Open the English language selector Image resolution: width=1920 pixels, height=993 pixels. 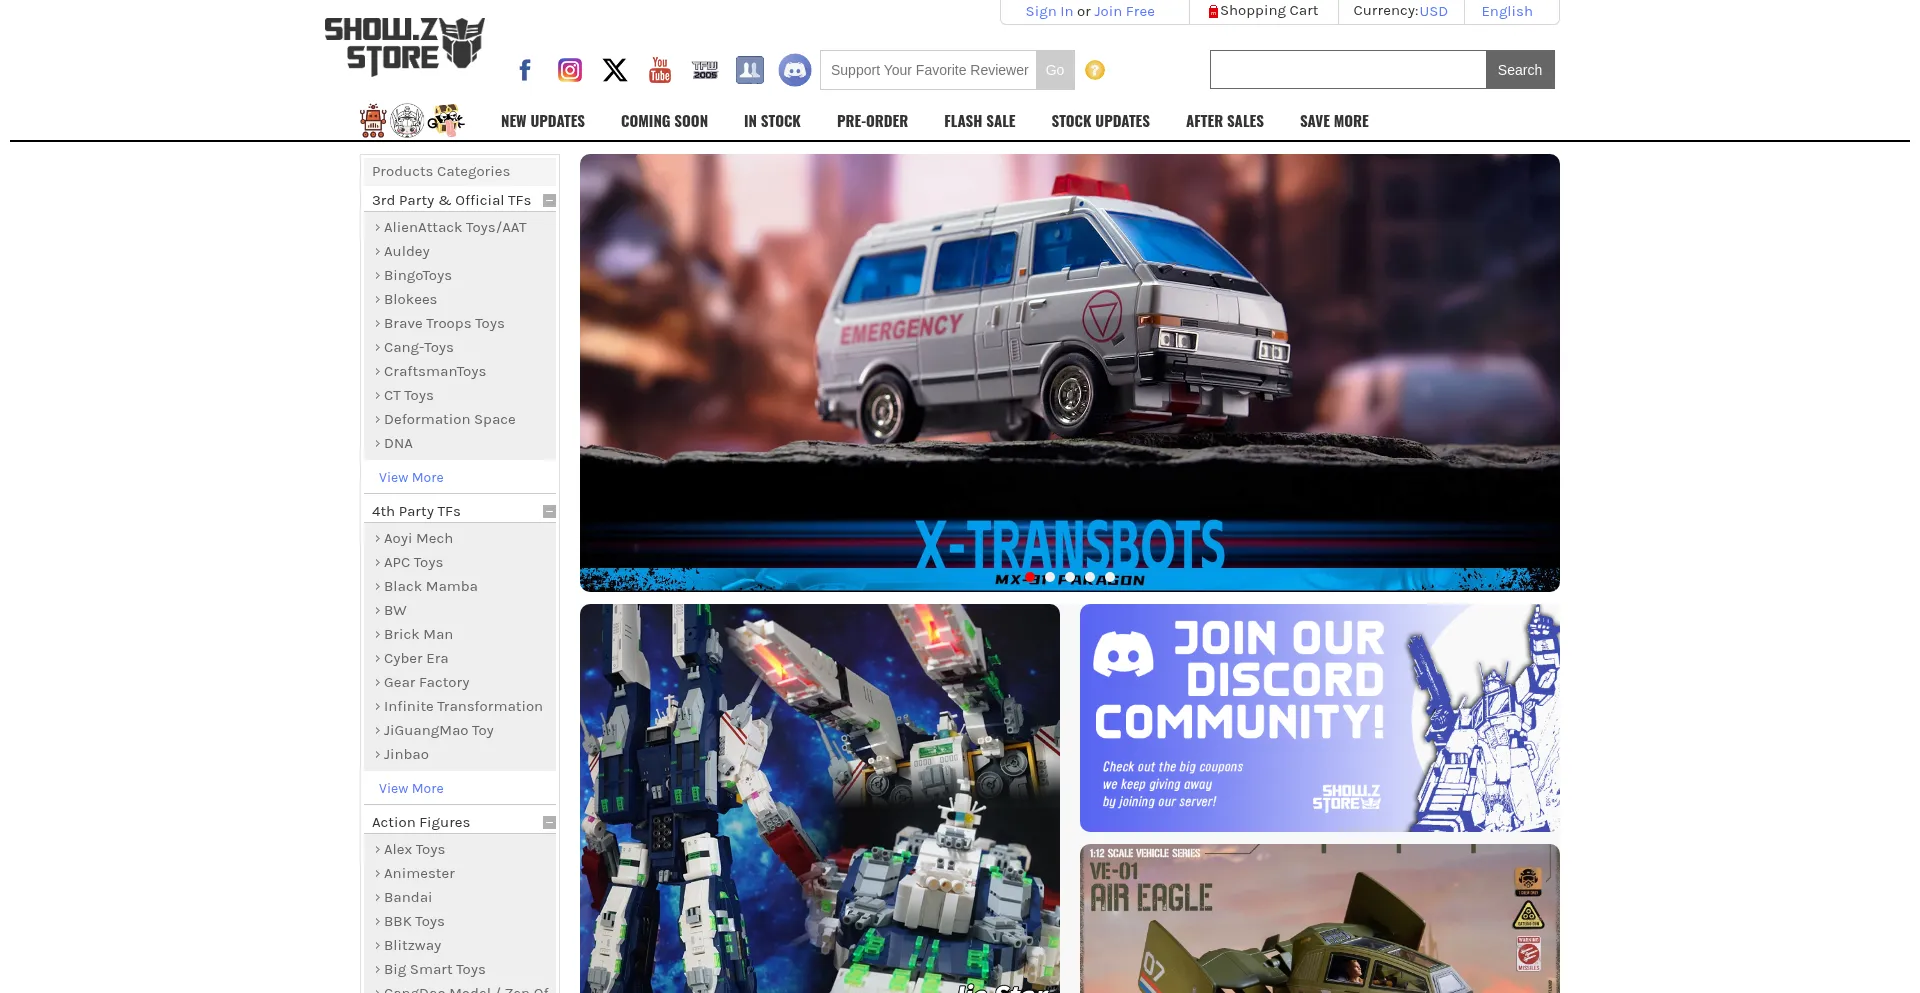pos(1507,11)
